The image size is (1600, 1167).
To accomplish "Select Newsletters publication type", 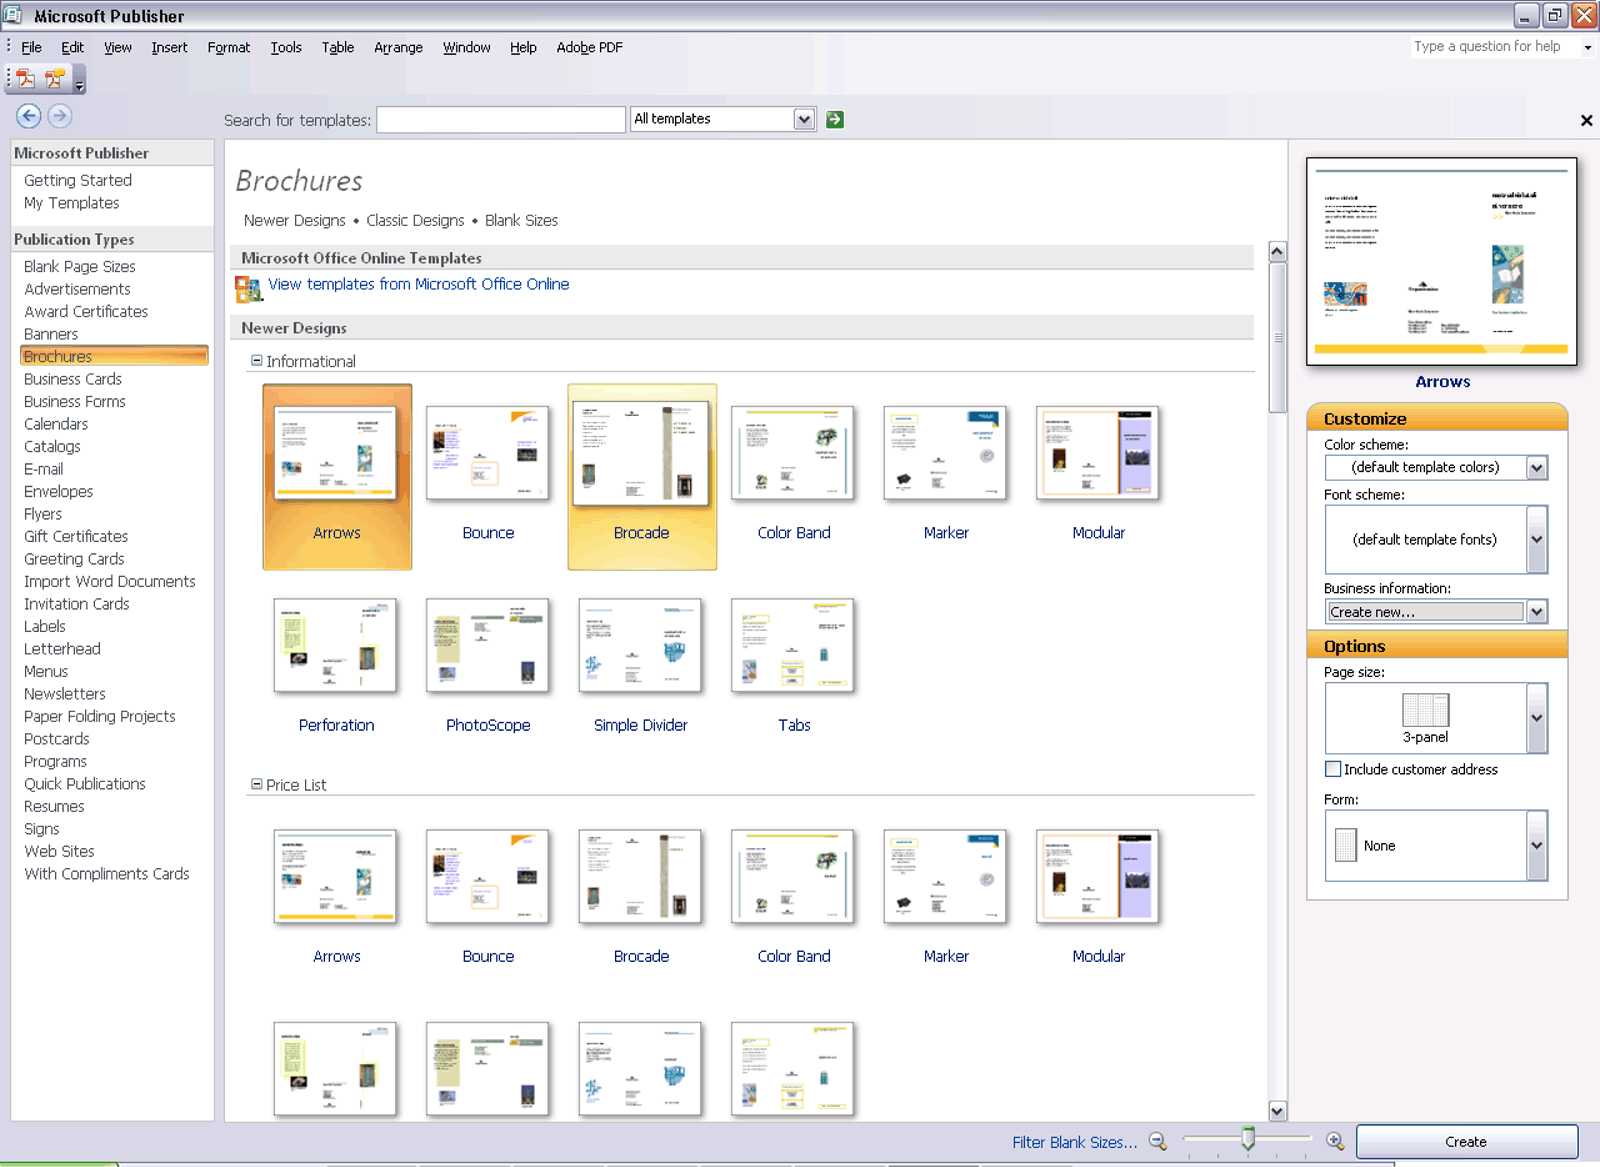I will pos(65,694).
